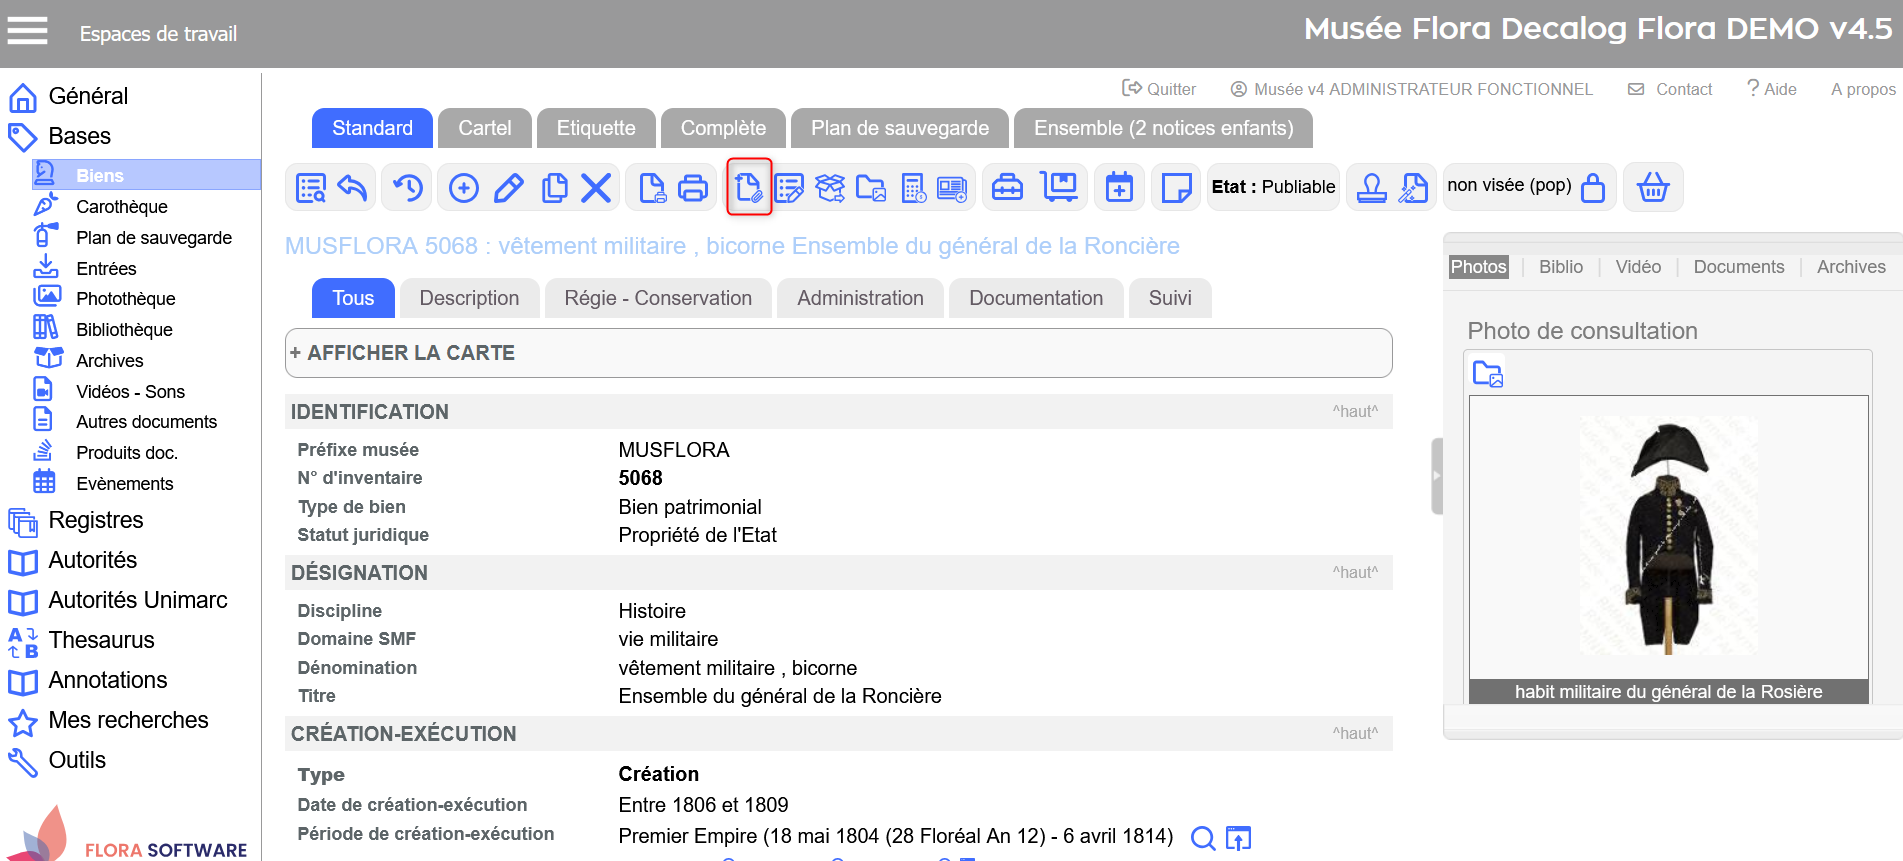The width and height of the screenshot is (1903, 861).
Task: Click the sticky note icon
Action: [x=1176, y=188]
